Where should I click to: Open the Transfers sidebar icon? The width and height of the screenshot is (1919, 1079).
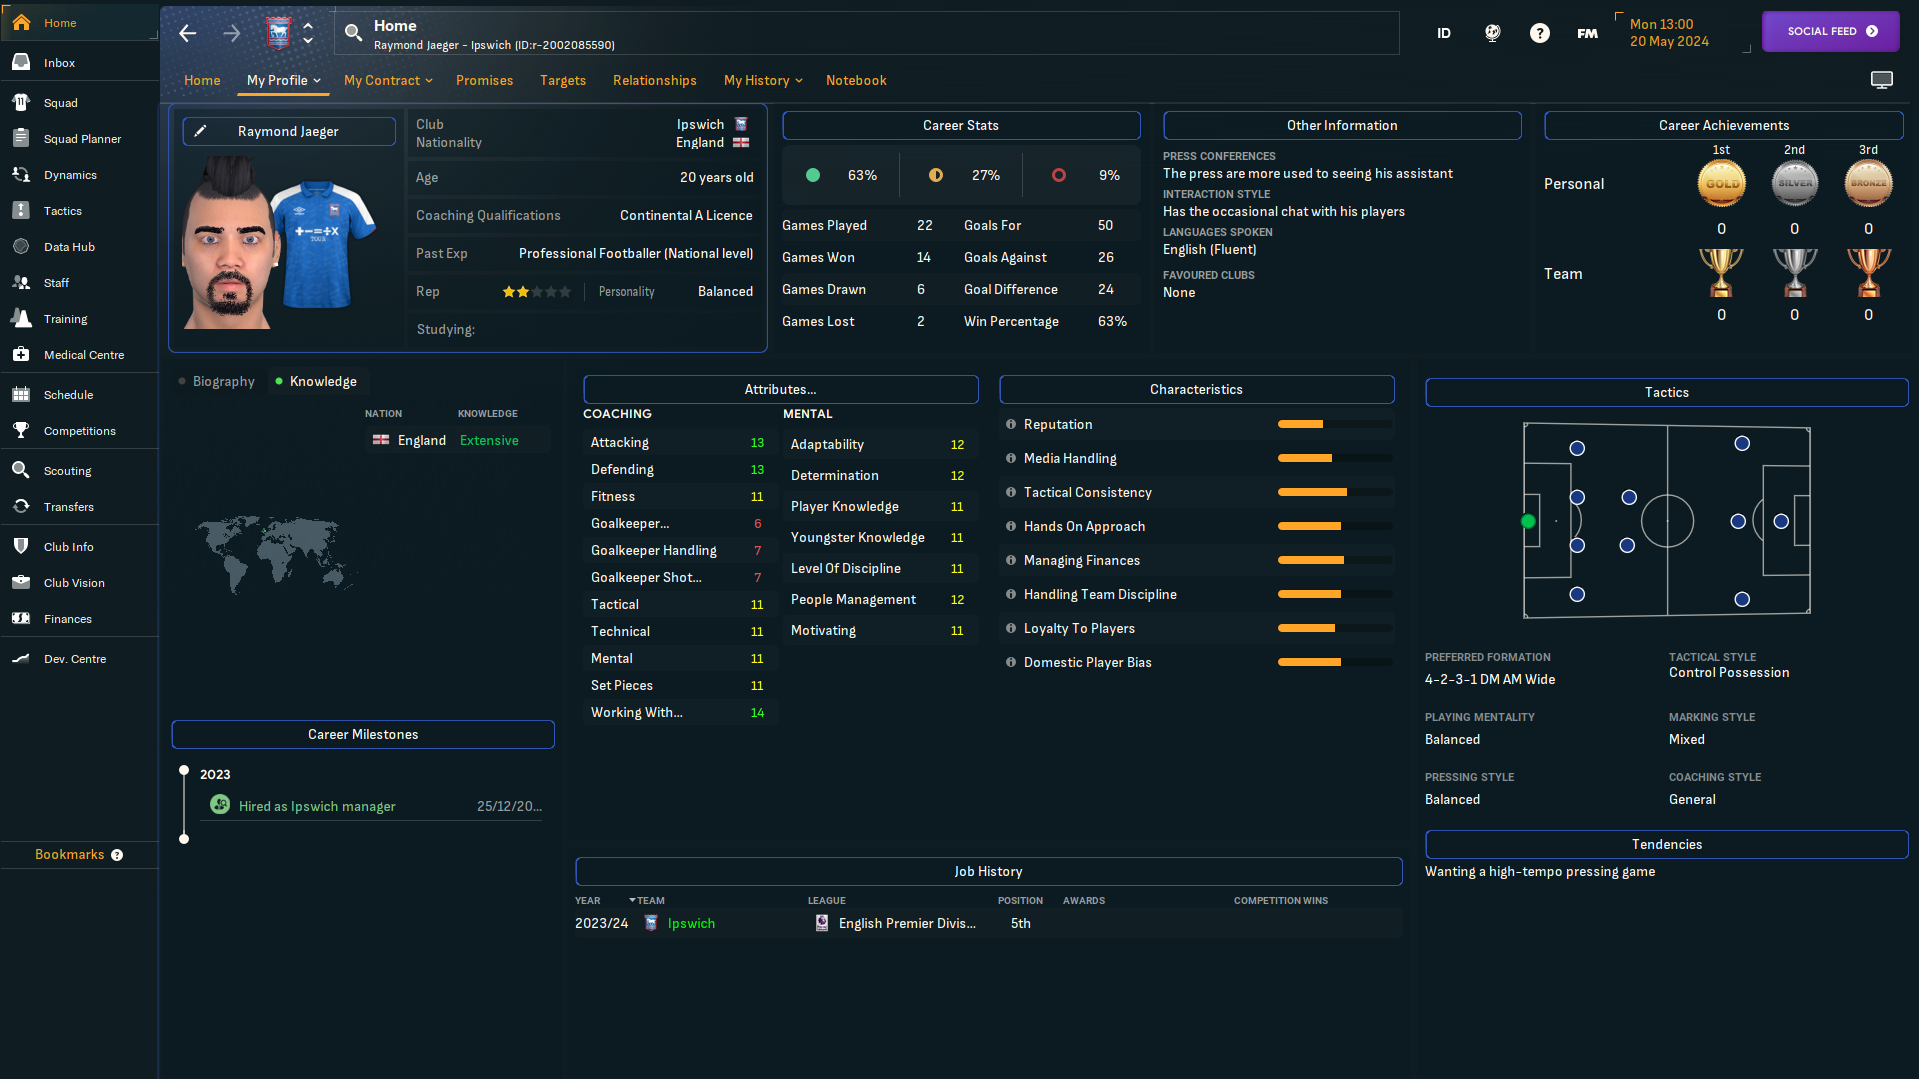pyautogui.click(x=21, y=506)
